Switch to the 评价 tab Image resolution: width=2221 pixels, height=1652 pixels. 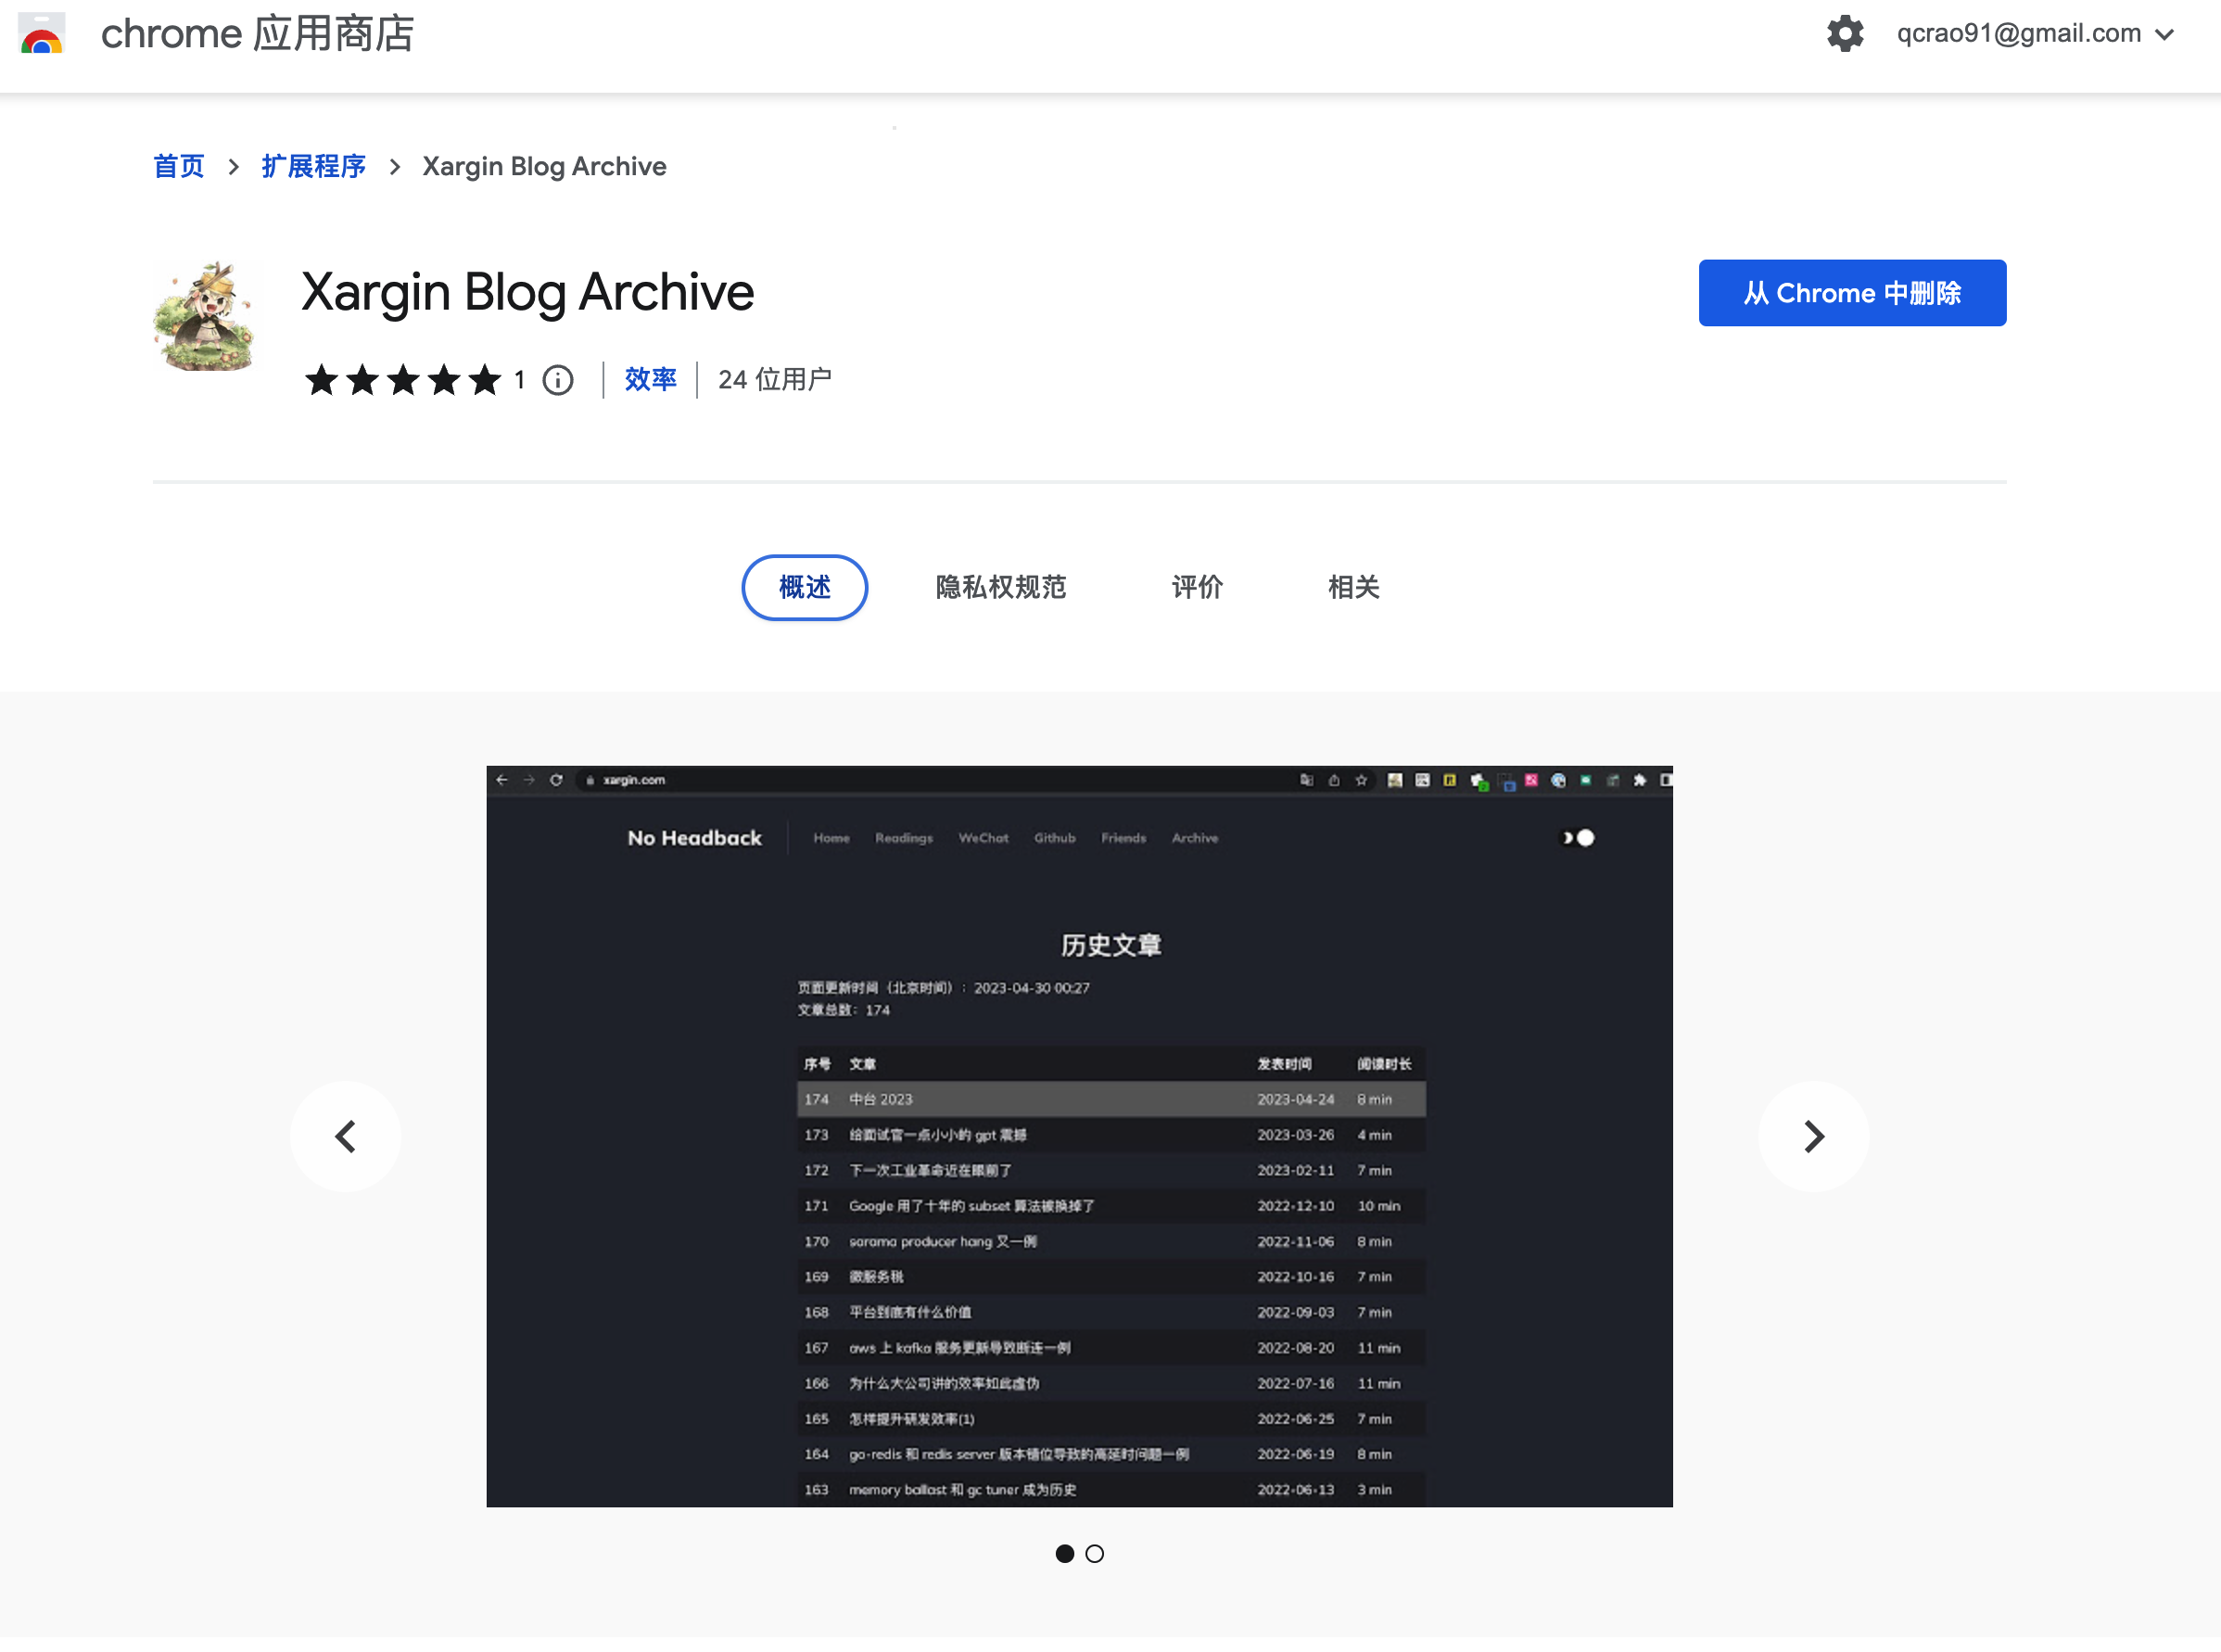click(x=1196, y=587)
